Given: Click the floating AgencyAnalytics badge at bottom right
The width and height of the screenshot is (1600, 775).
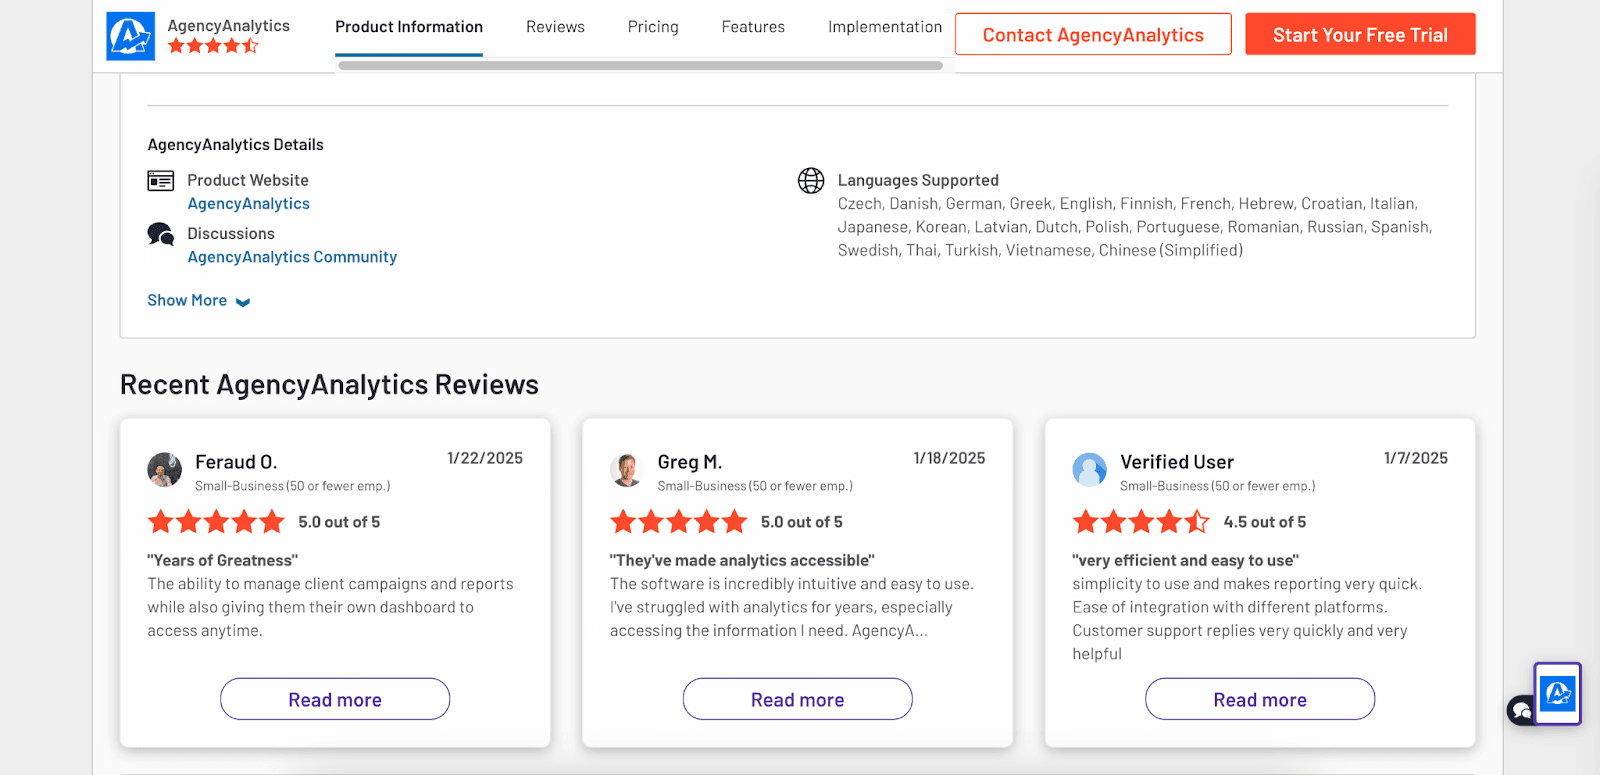Looking at the screenshot, I should (x=1558, y=693).
